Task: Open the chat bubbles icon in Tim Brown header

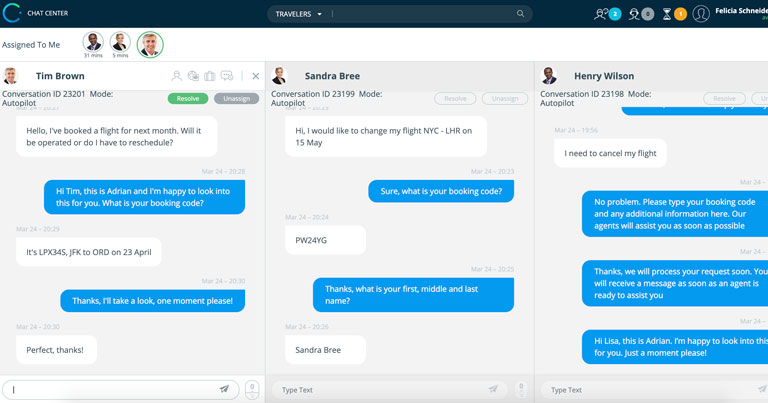Action: 227,76
